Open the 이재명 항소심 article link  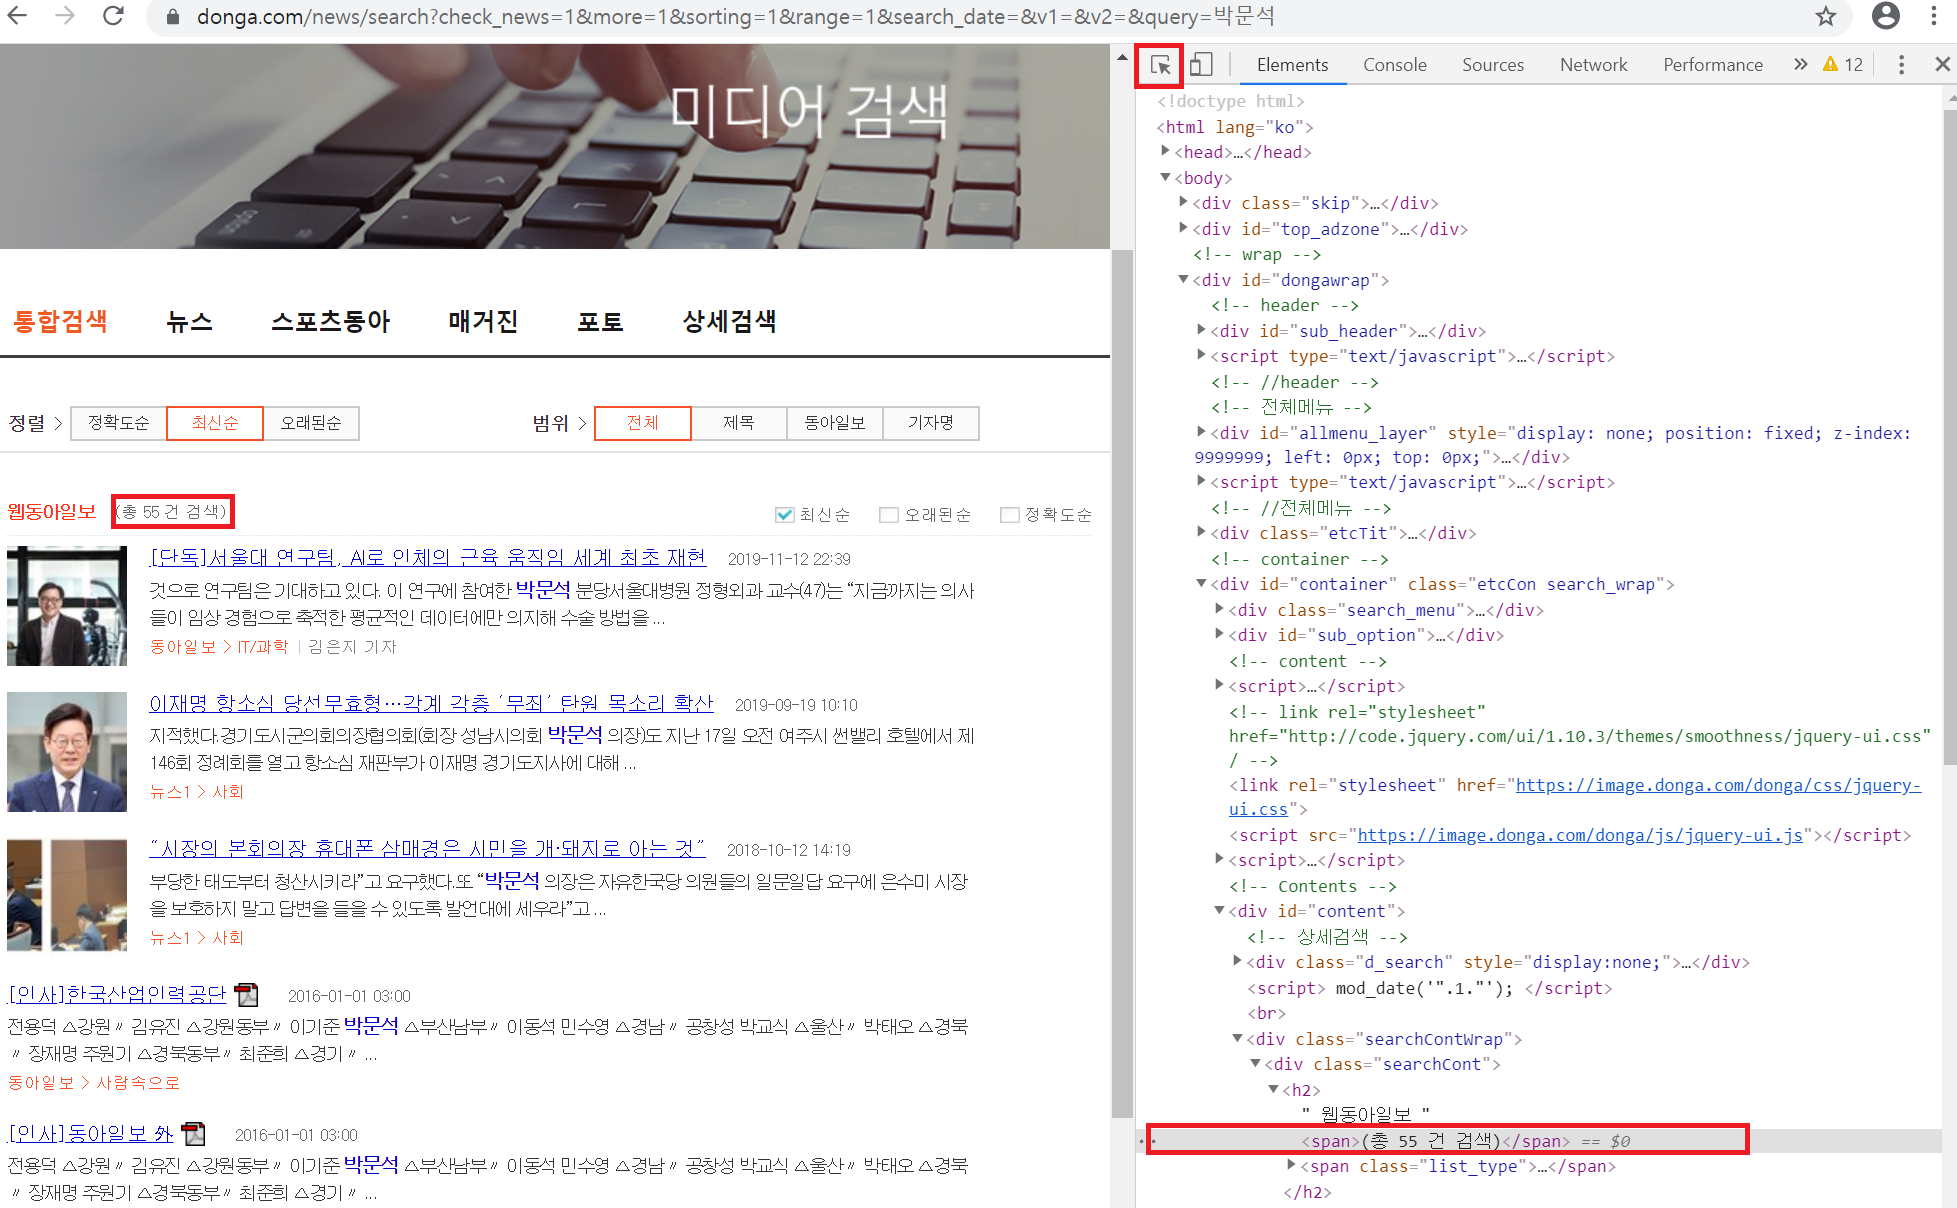(x=432, y=703)
